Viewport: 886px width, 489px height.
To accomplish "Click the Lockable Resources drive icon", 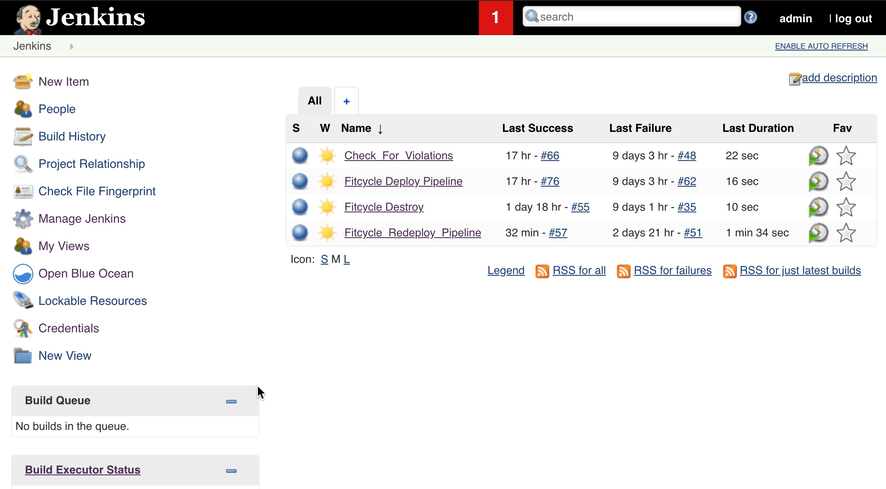I will click(23, 301).
